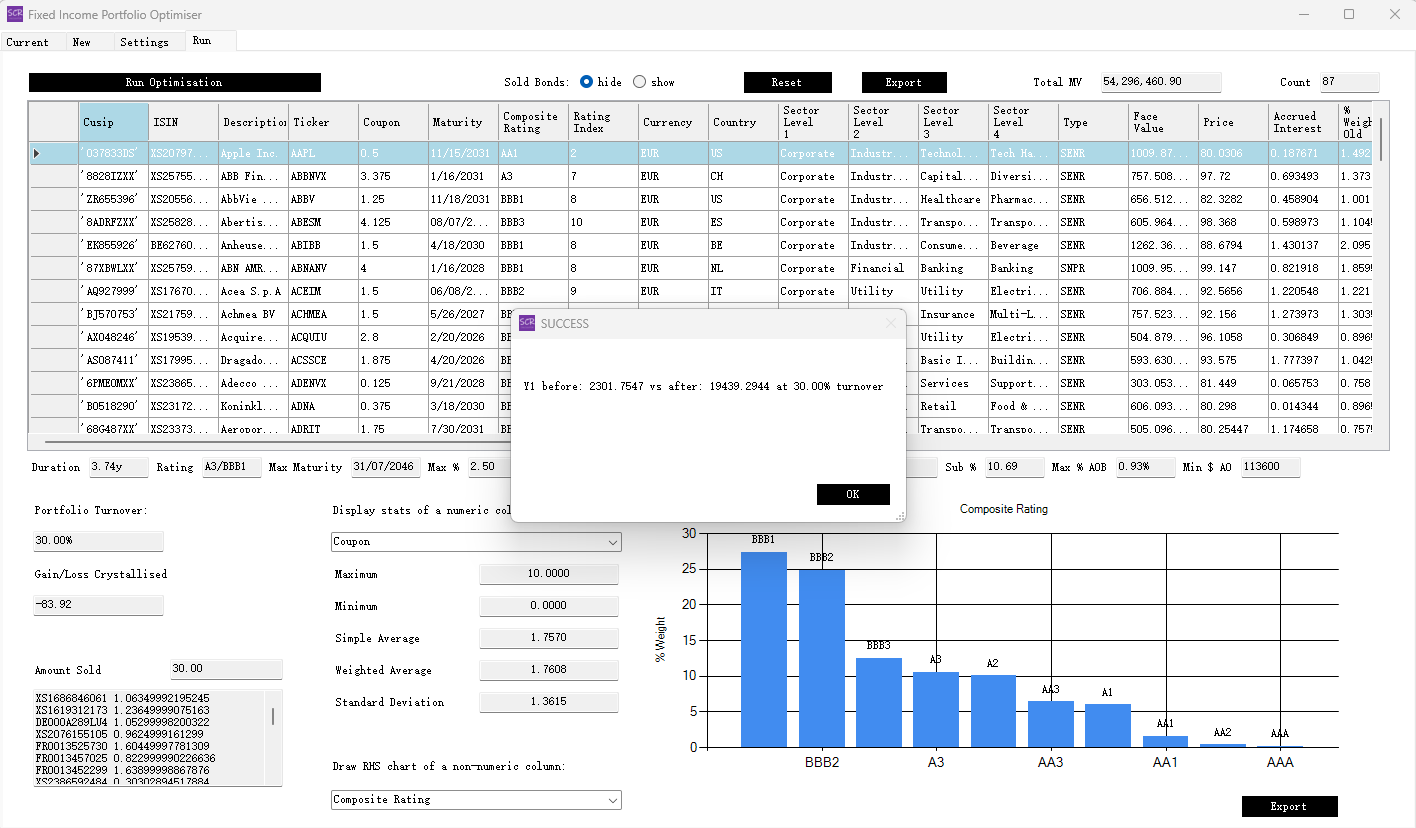Select the 'show' Sold Bonds option

click(x=640, y=82)
